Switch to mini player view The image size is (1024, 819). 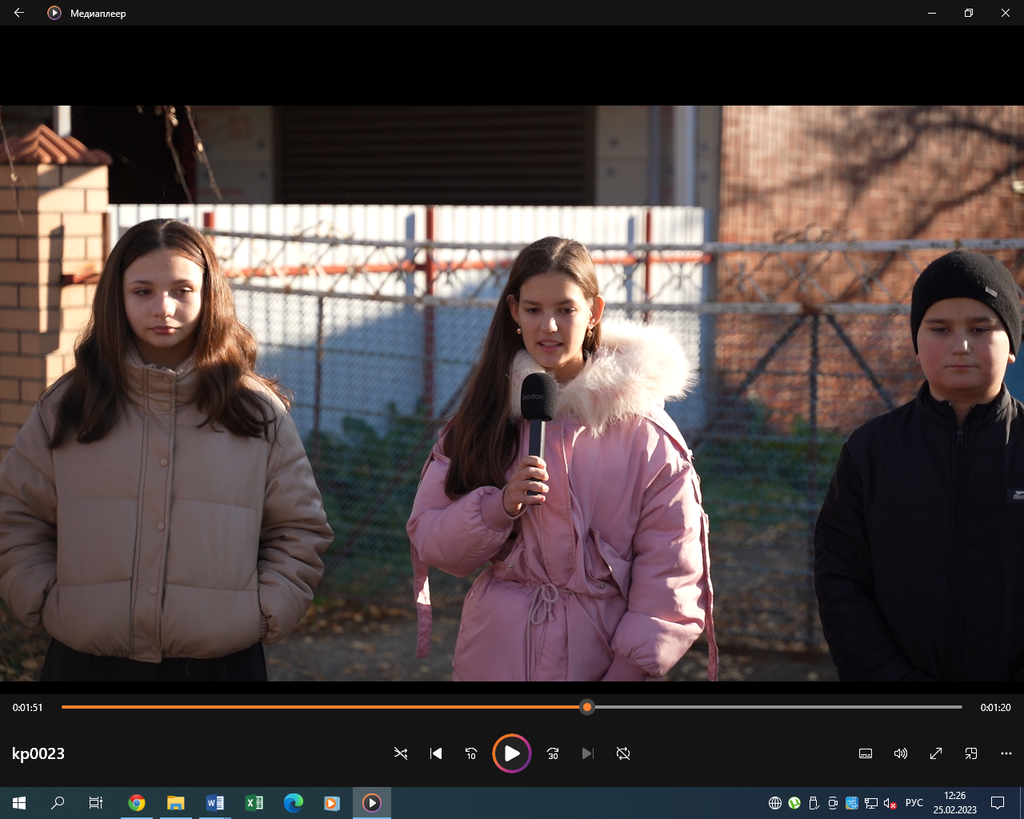[971, 753]
